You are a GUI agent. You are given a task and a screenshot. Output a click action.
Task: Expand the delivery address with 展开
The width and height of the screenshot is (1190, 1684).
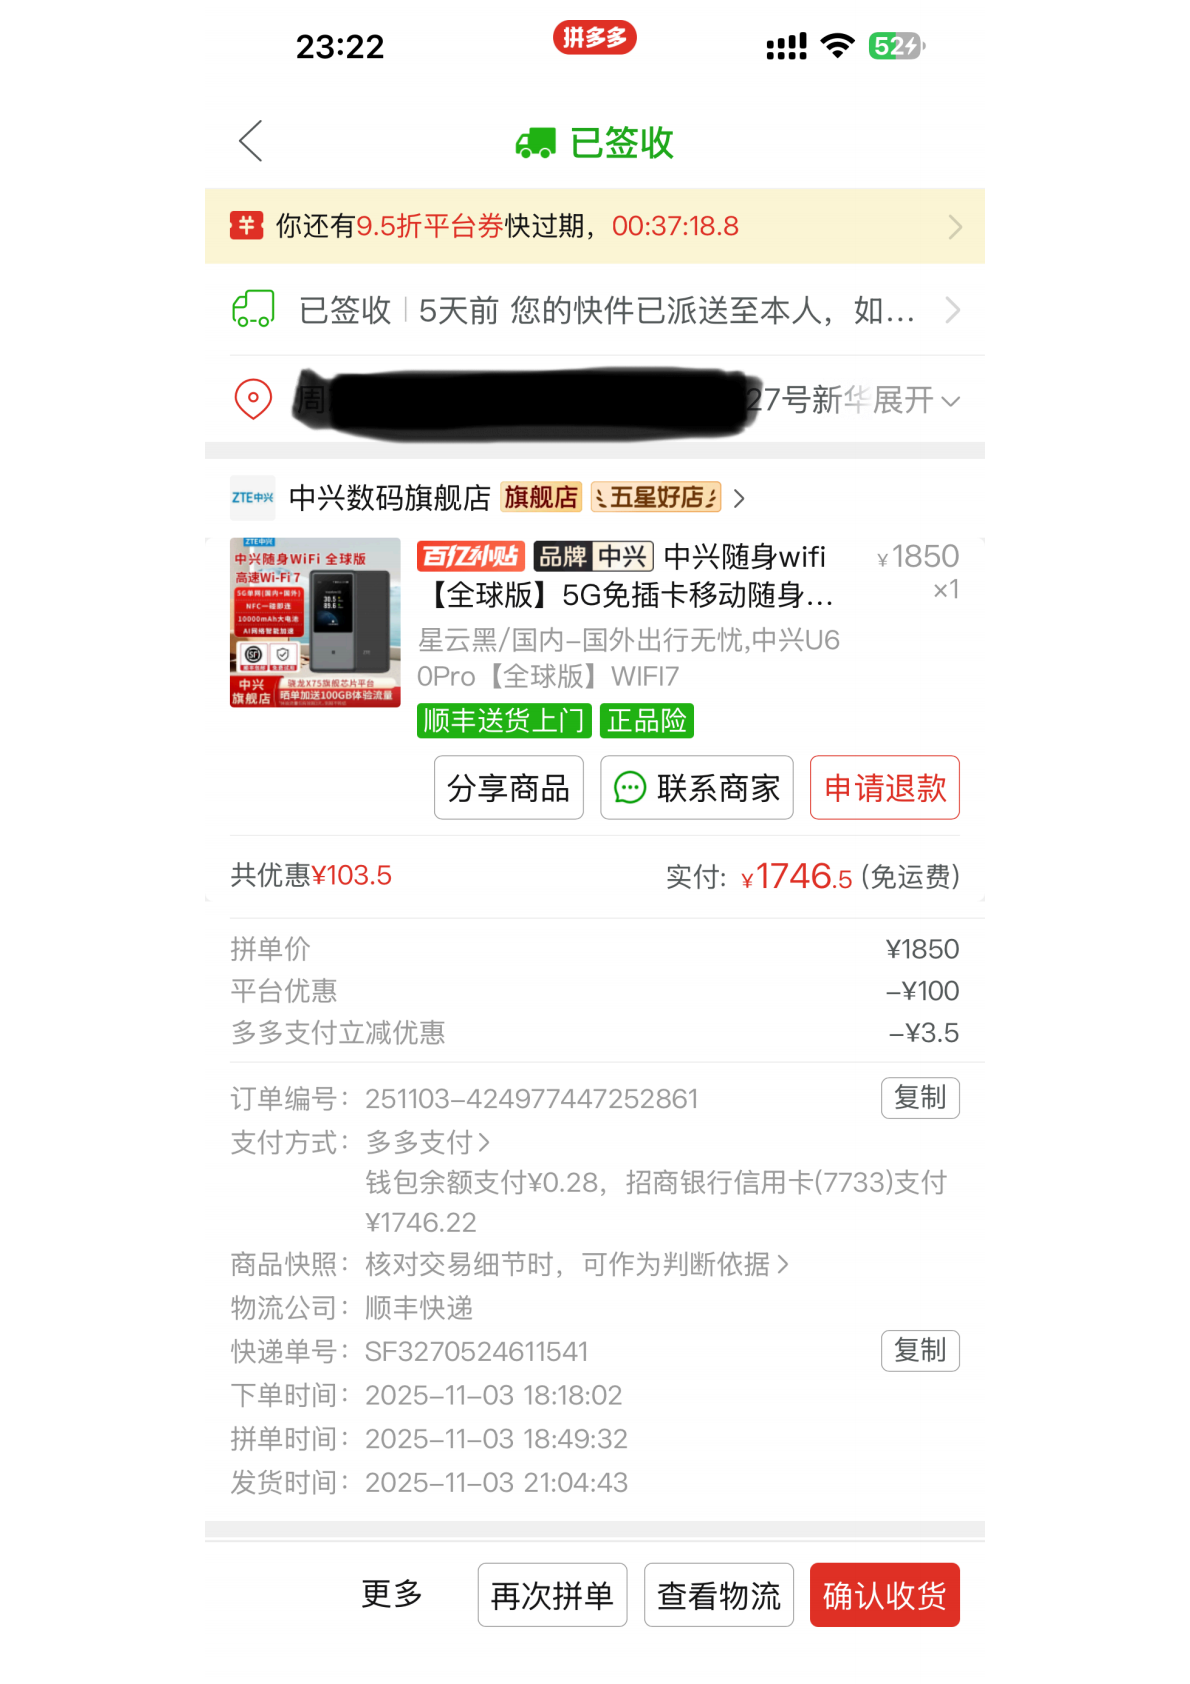click(x=916, y=400)
